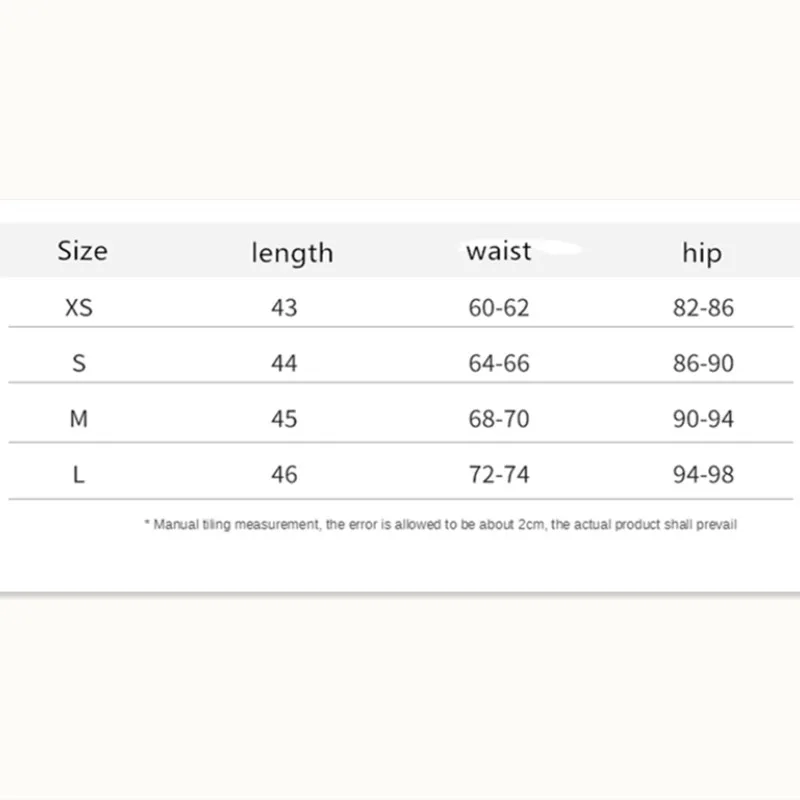
Task: Select the M size row label
Action: point(79,419)
